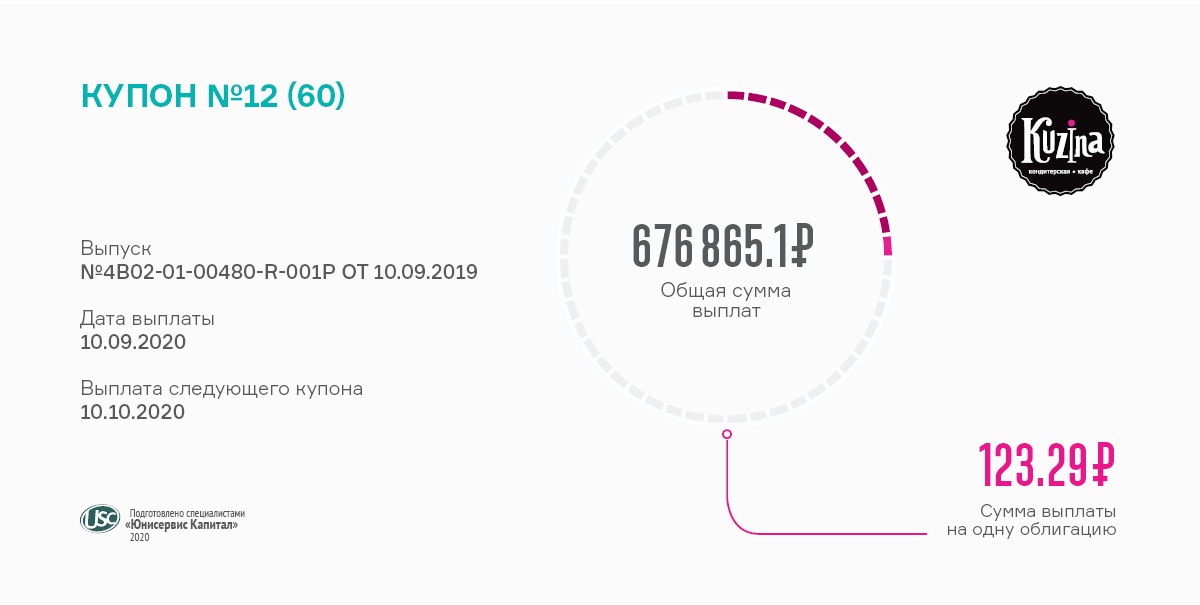1200x605 pixels.
Task: Click the USC green logo icon
Action: (100, 518)
